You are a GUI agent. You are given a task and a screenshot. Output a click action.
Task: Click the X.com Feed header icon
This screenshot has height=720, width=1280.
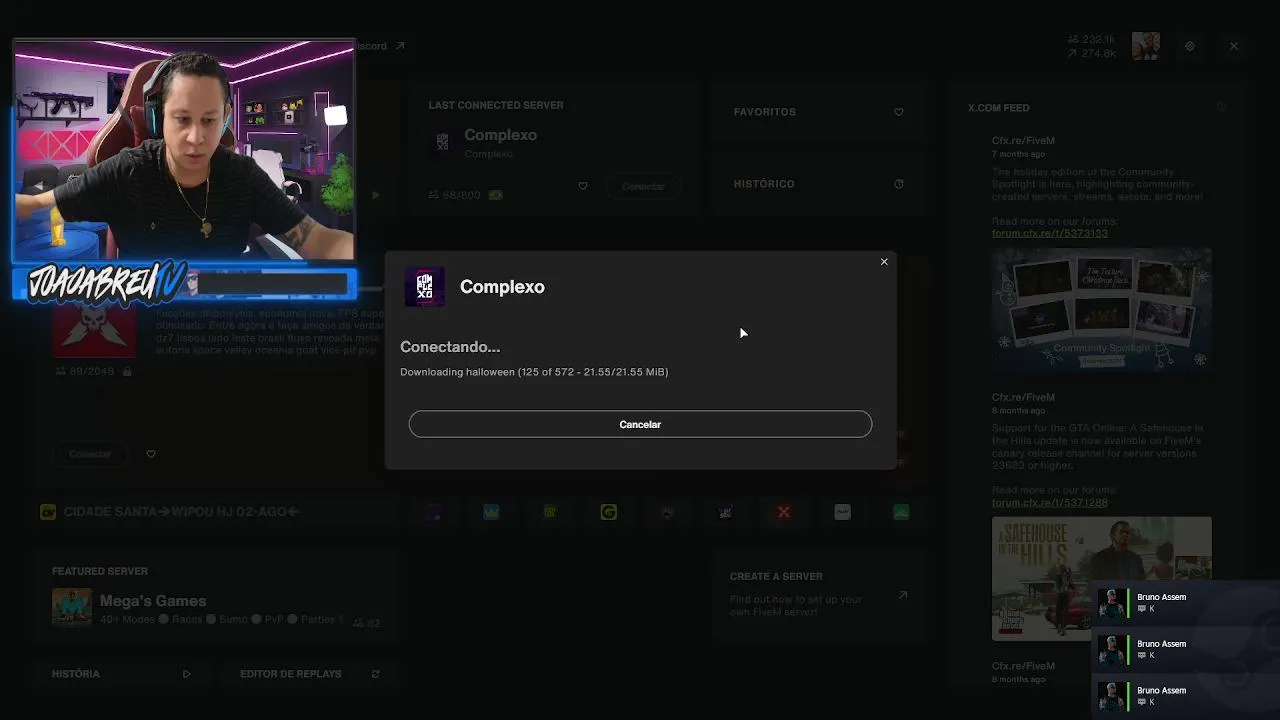(x=1222, y=108)
